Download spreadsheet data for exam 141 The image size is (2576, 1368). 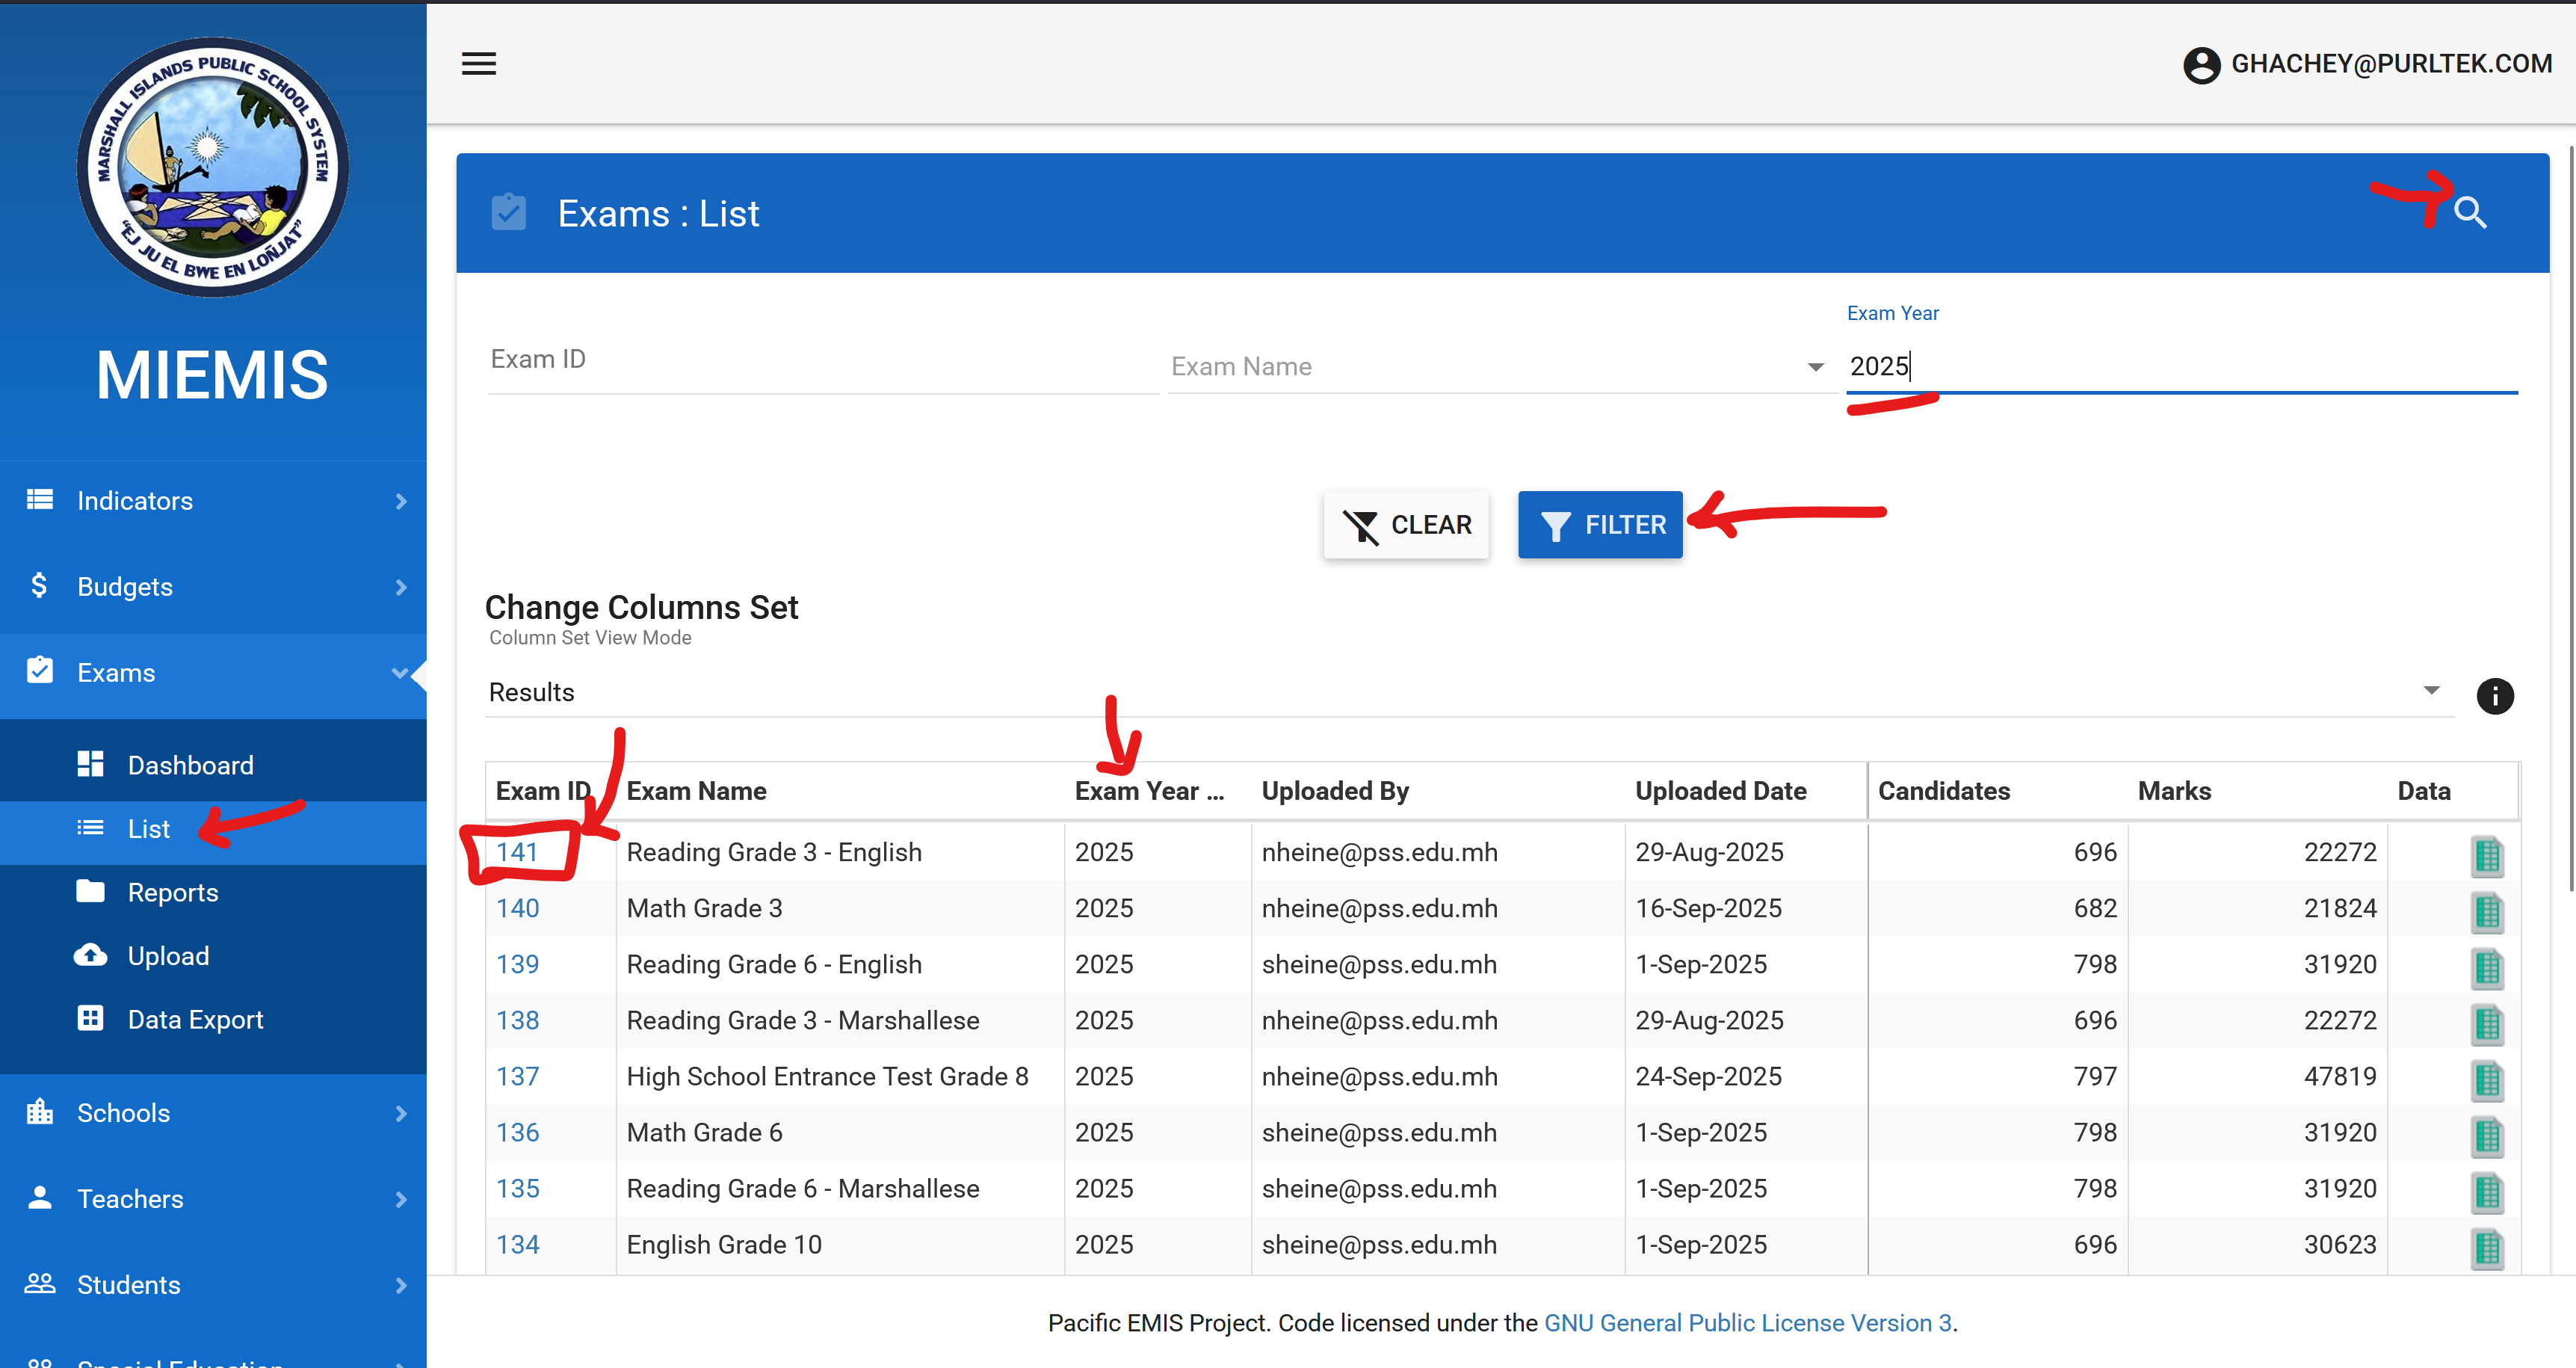[x=2486, y=855]
